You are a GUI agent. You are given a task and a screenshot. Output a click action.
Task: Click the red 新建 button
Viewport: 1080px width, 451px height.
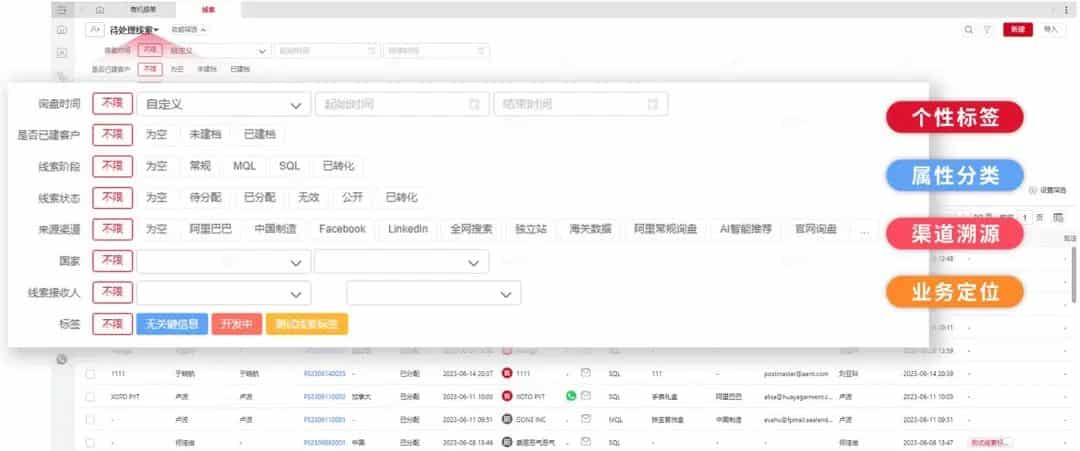(1017, 30)
